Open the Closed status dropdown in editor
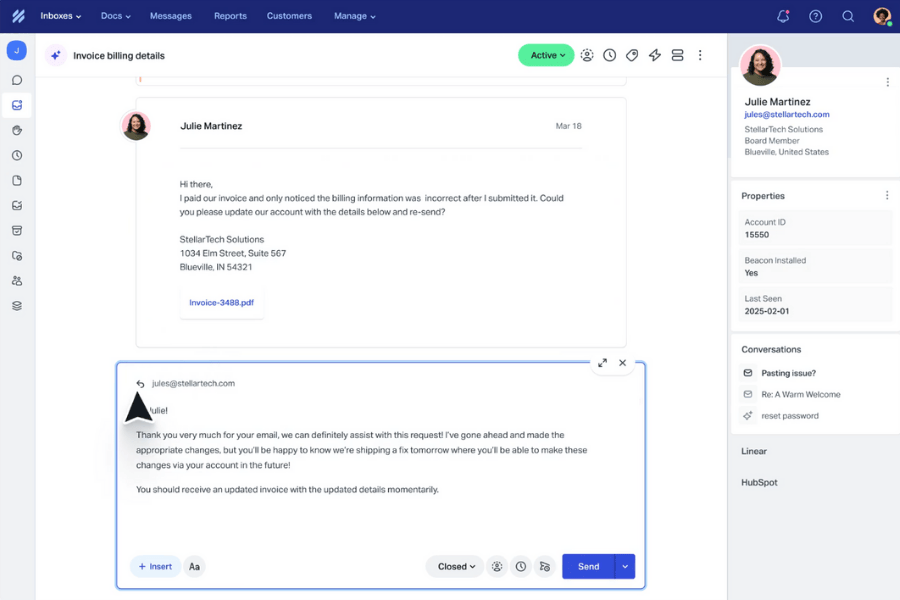 coord(455,567)
